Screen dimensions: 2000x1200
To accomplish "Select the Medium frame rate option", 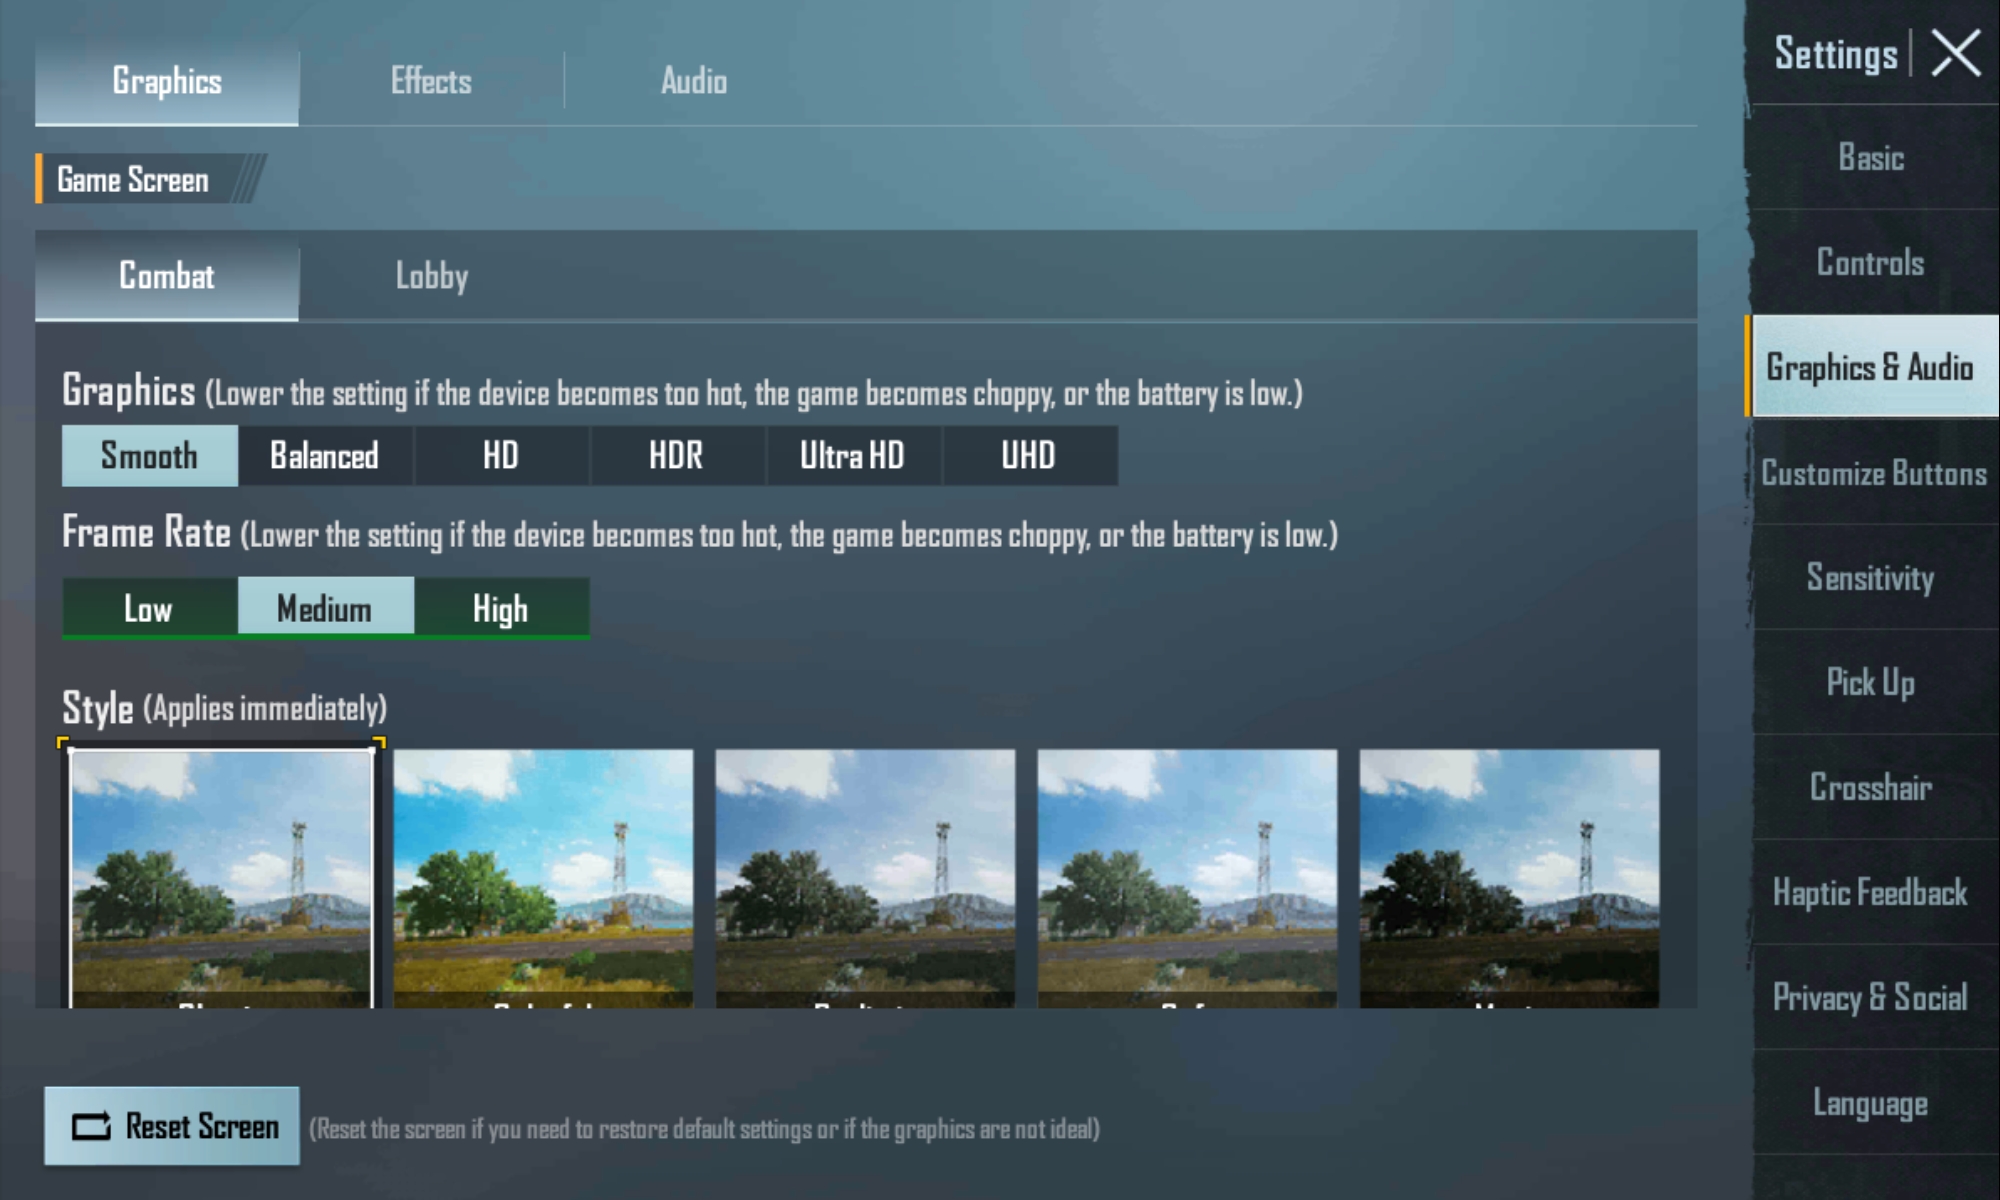I will click(x=325, y=608).
